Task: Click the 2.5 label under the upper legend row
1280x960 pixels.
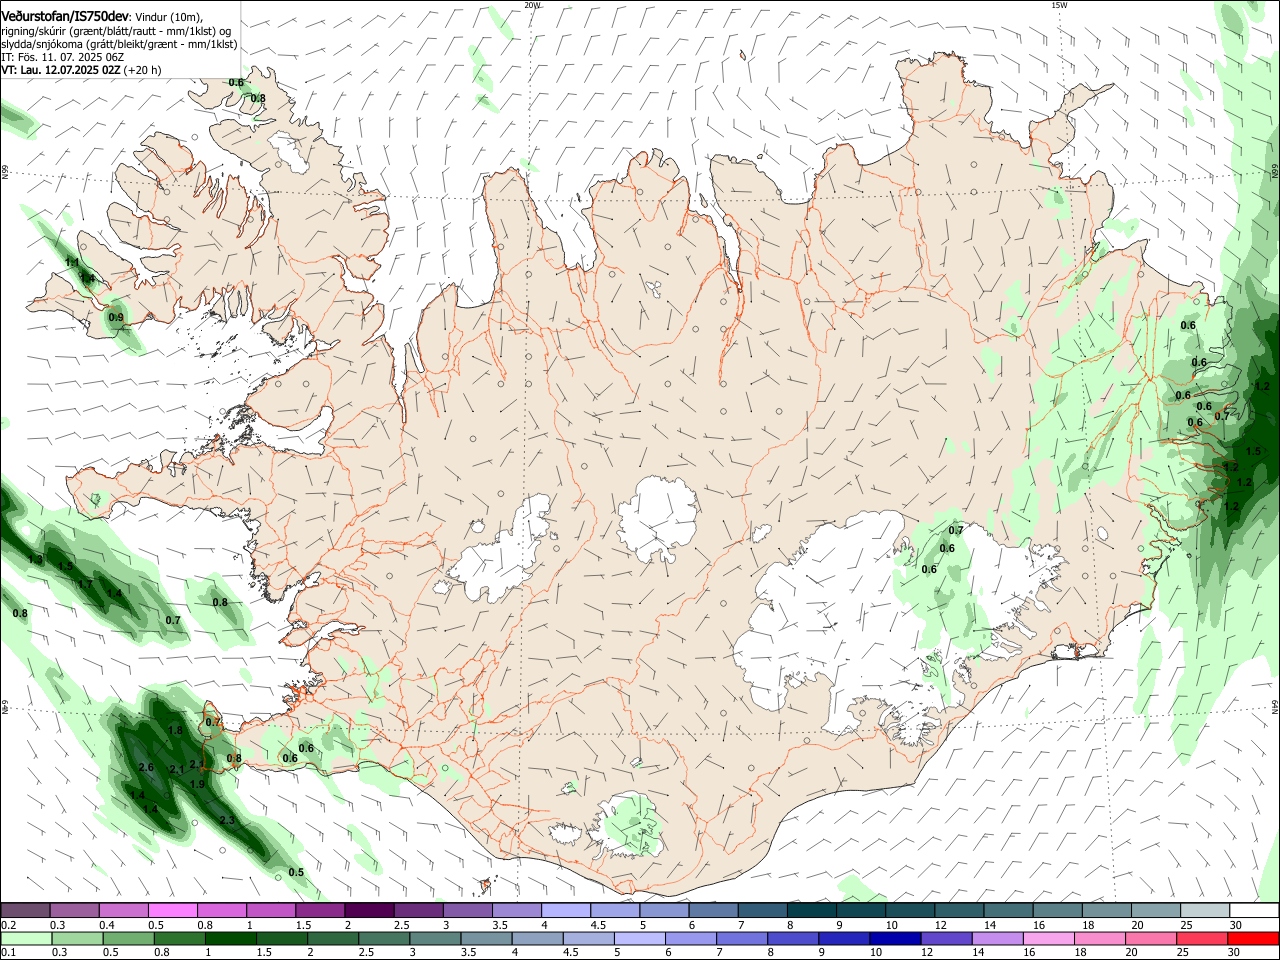Action: 402,925
